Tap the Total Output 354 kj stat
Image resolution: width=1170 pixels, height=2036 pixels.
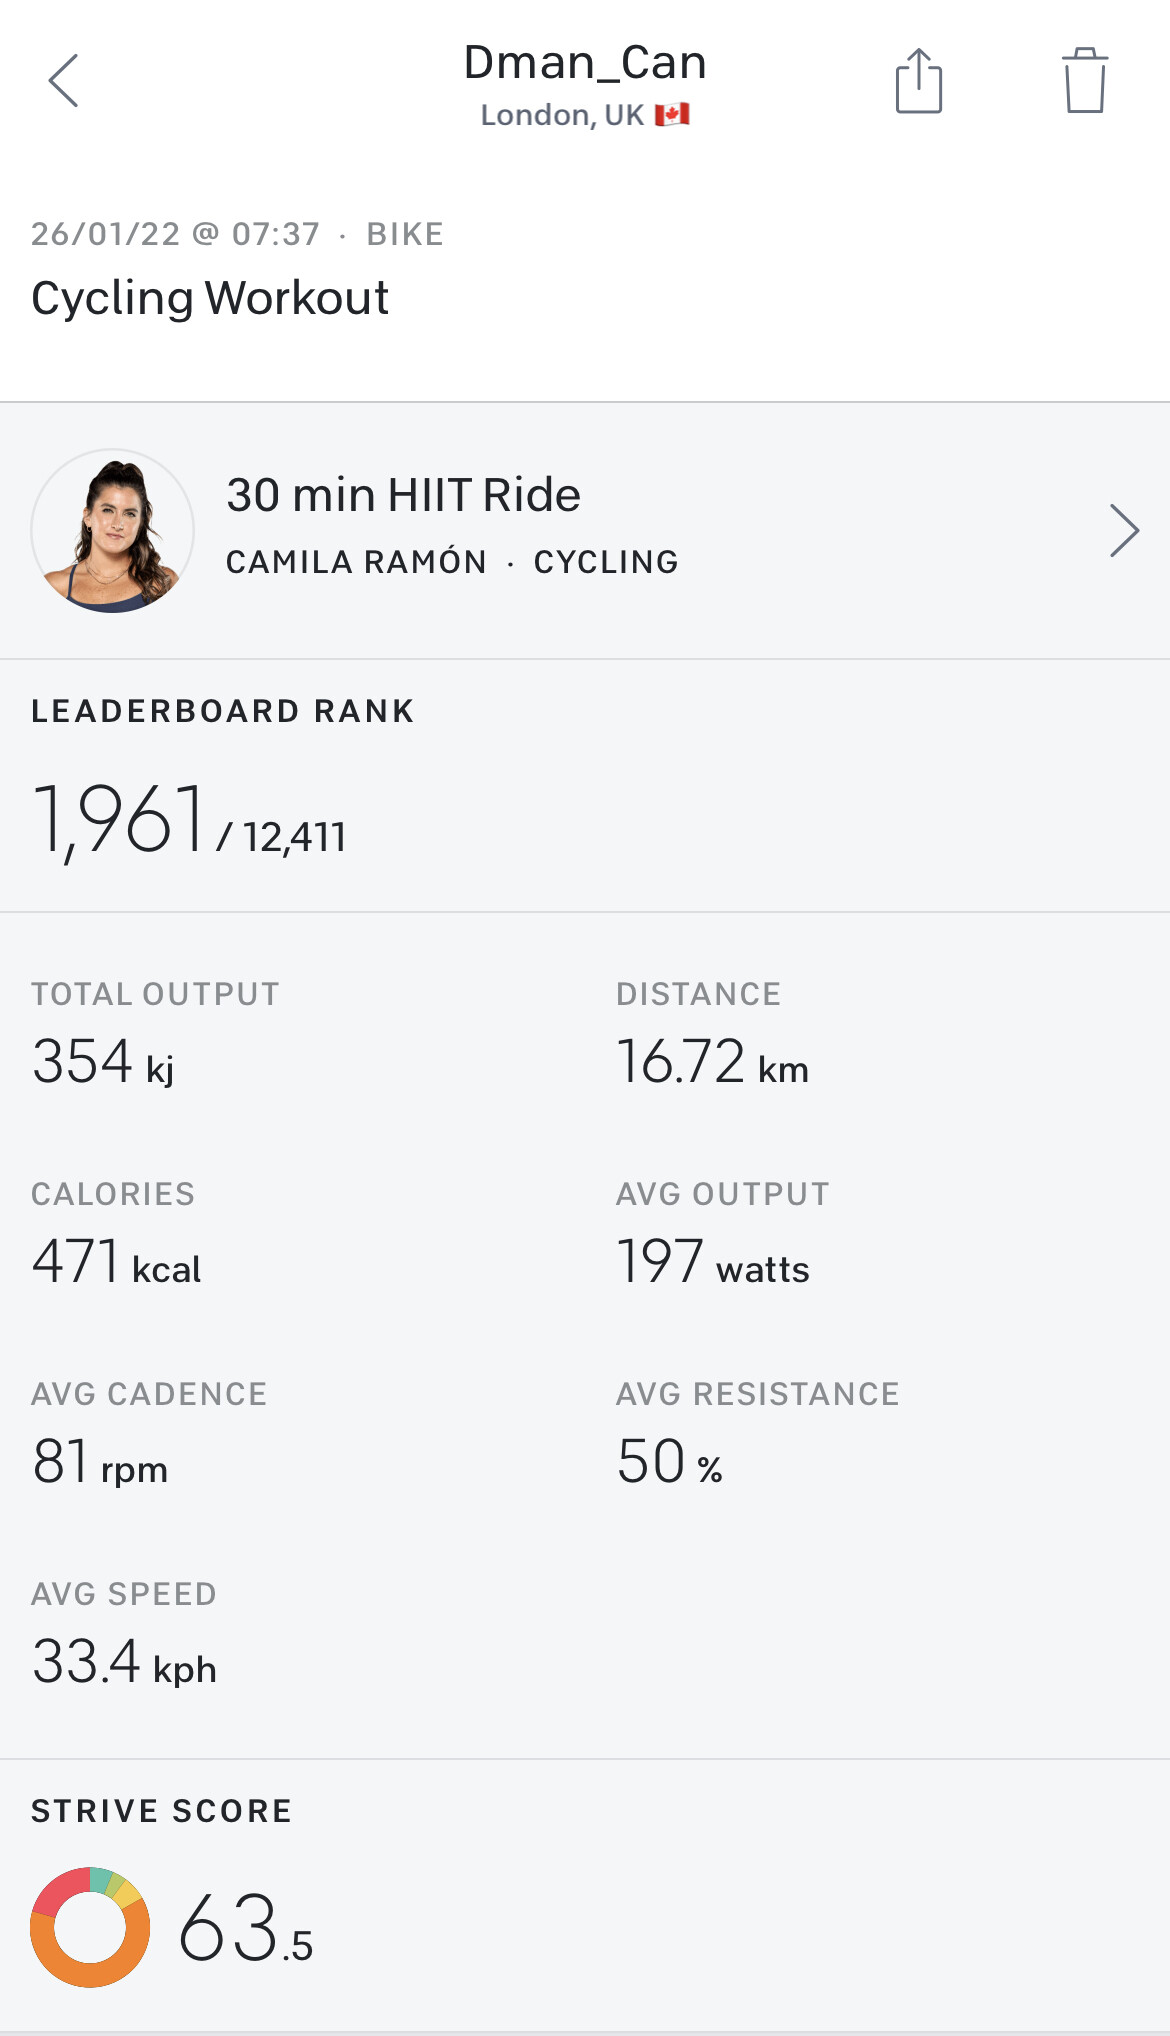click(x=103, y=1062)
